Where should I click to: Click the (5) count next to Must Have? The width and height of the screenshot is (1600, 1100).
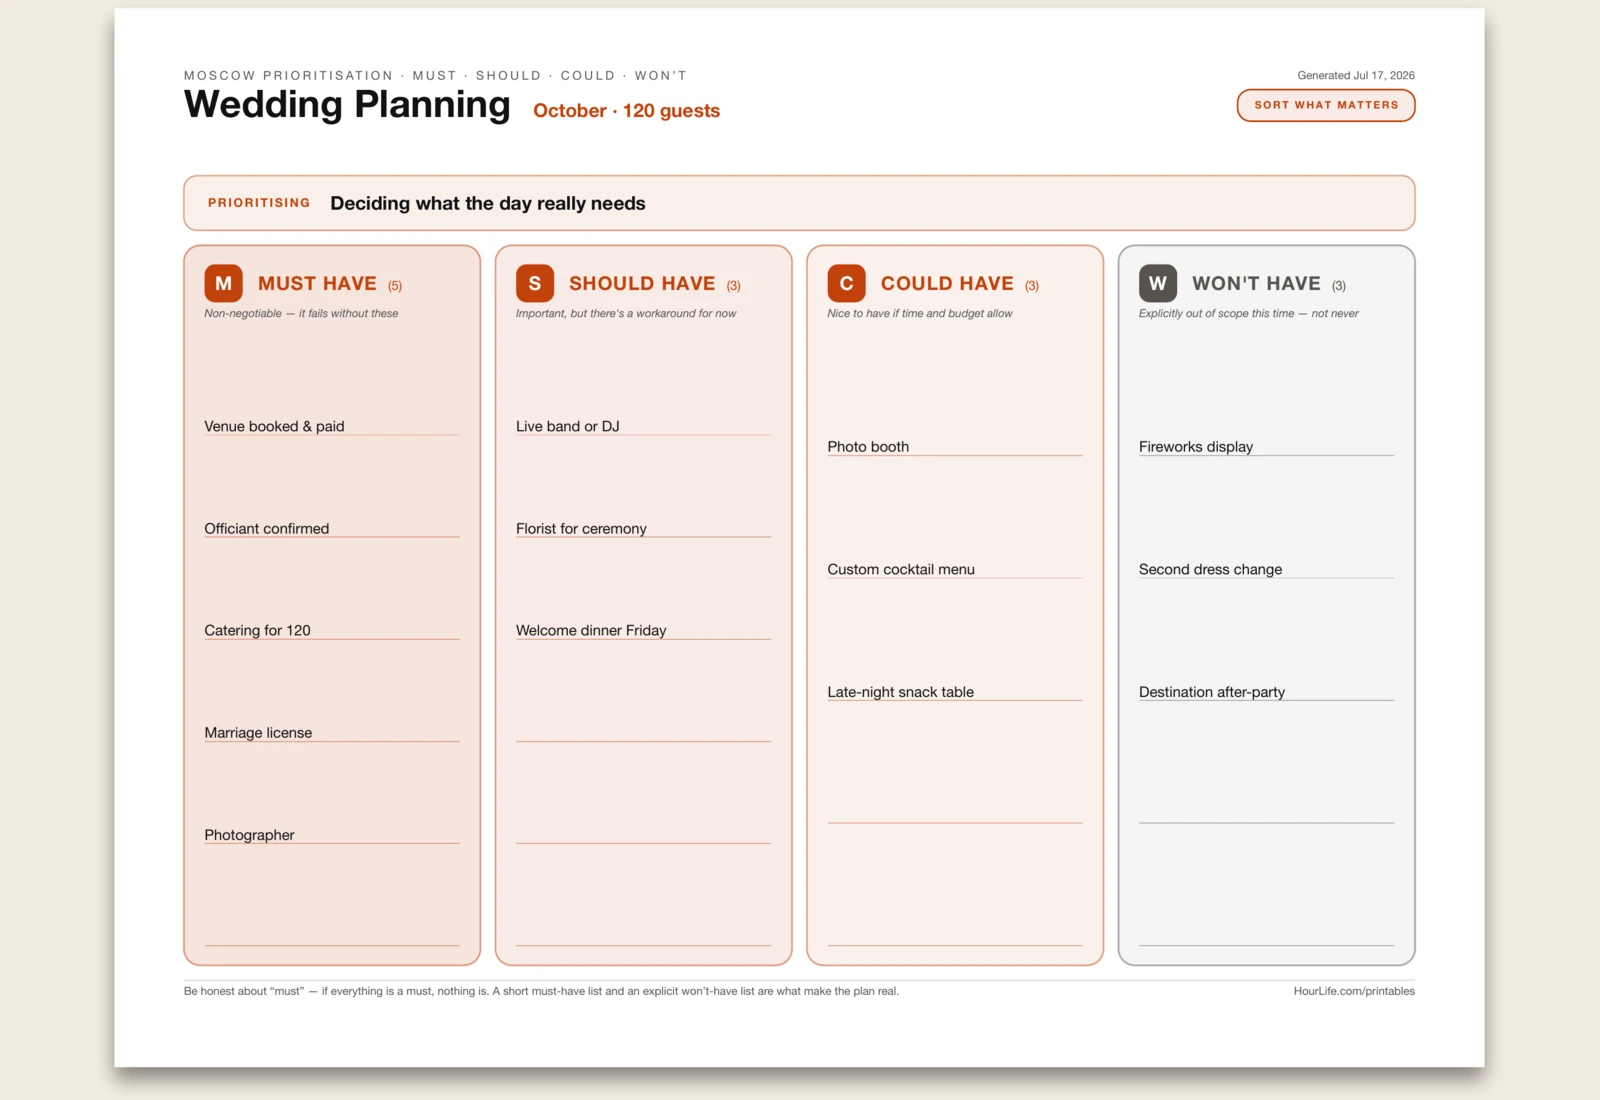[395, 286]
